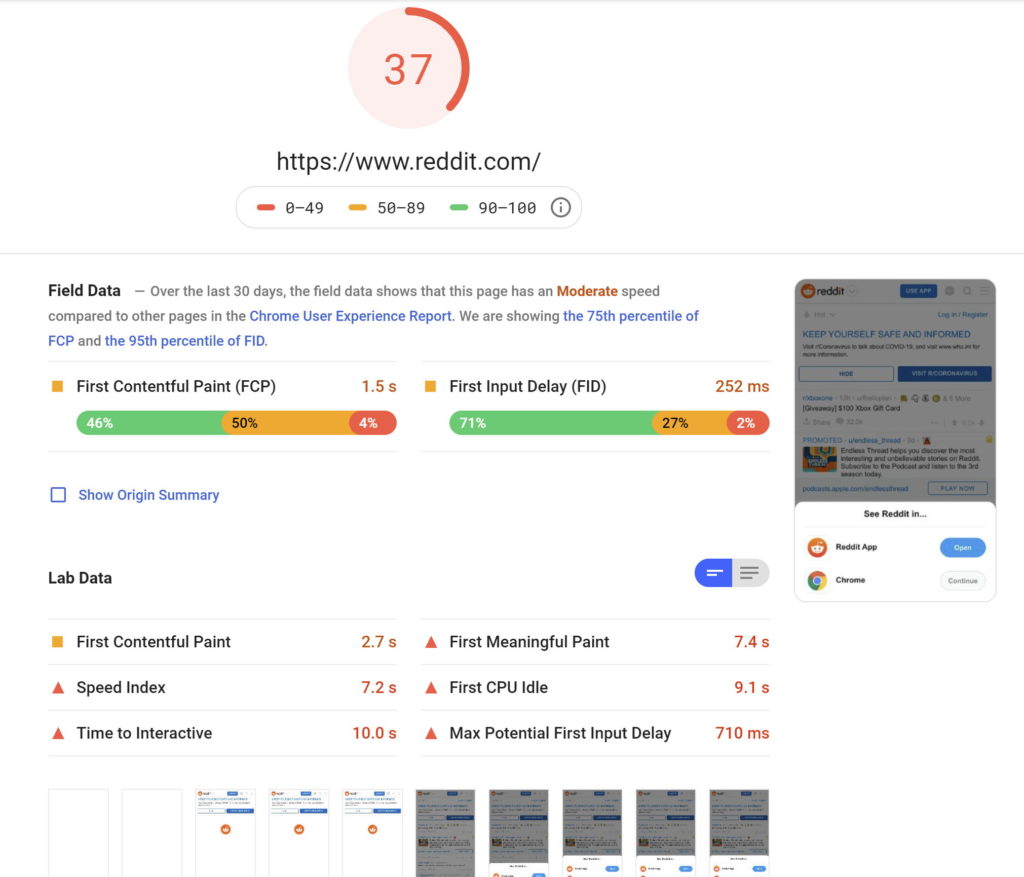Select the Time to Interactive metric label
Screen dimensions: 1024x877
pyautogui.click(x=144, y=733)
